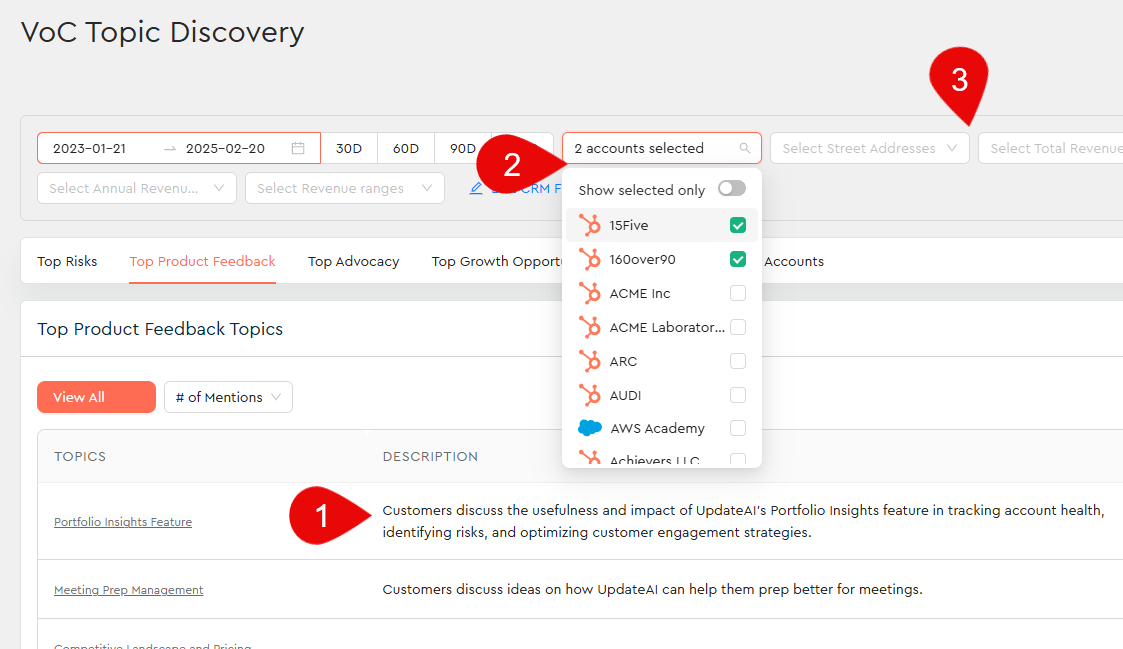
Task: Open the Select Total Revenue dropdown
Action: point(1050,148)
